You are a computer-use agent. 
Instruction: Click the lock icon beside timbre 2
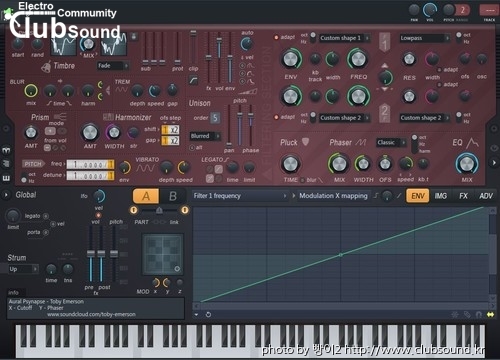pyautogui.click(x=134, y=36)
